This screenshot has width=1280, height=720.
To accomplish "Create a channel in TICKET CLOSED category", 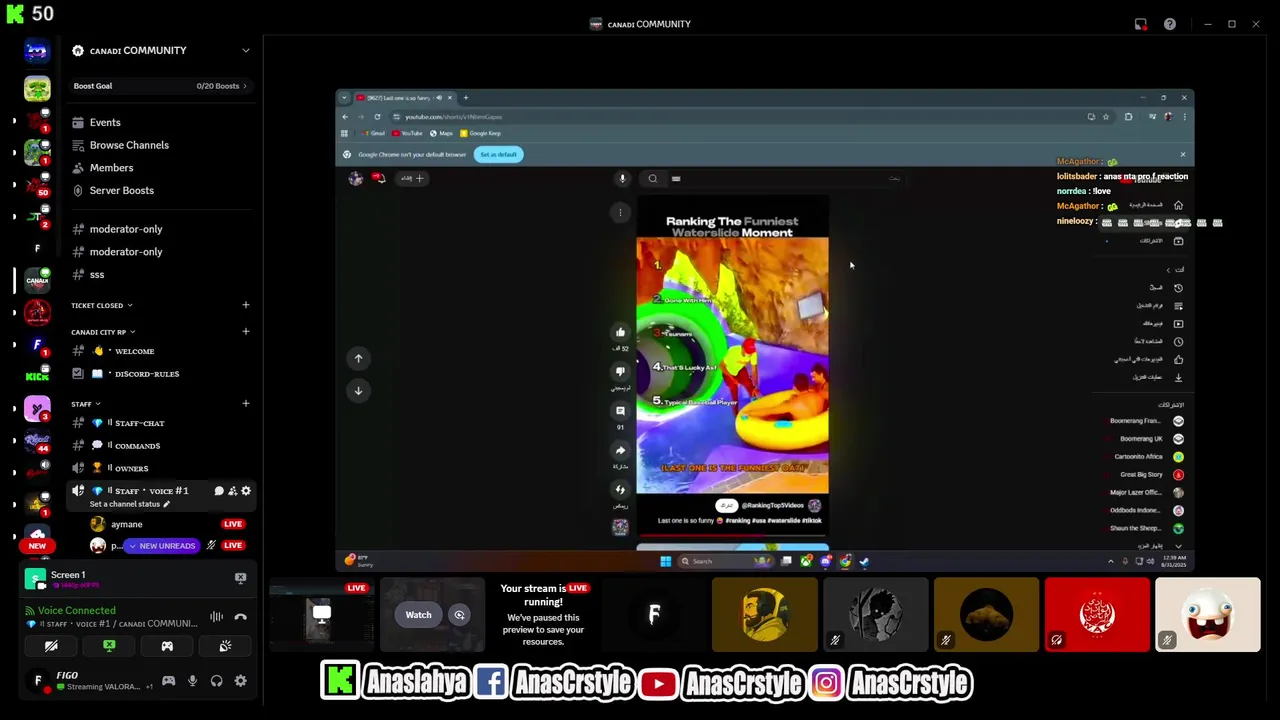I will (245, 305).
